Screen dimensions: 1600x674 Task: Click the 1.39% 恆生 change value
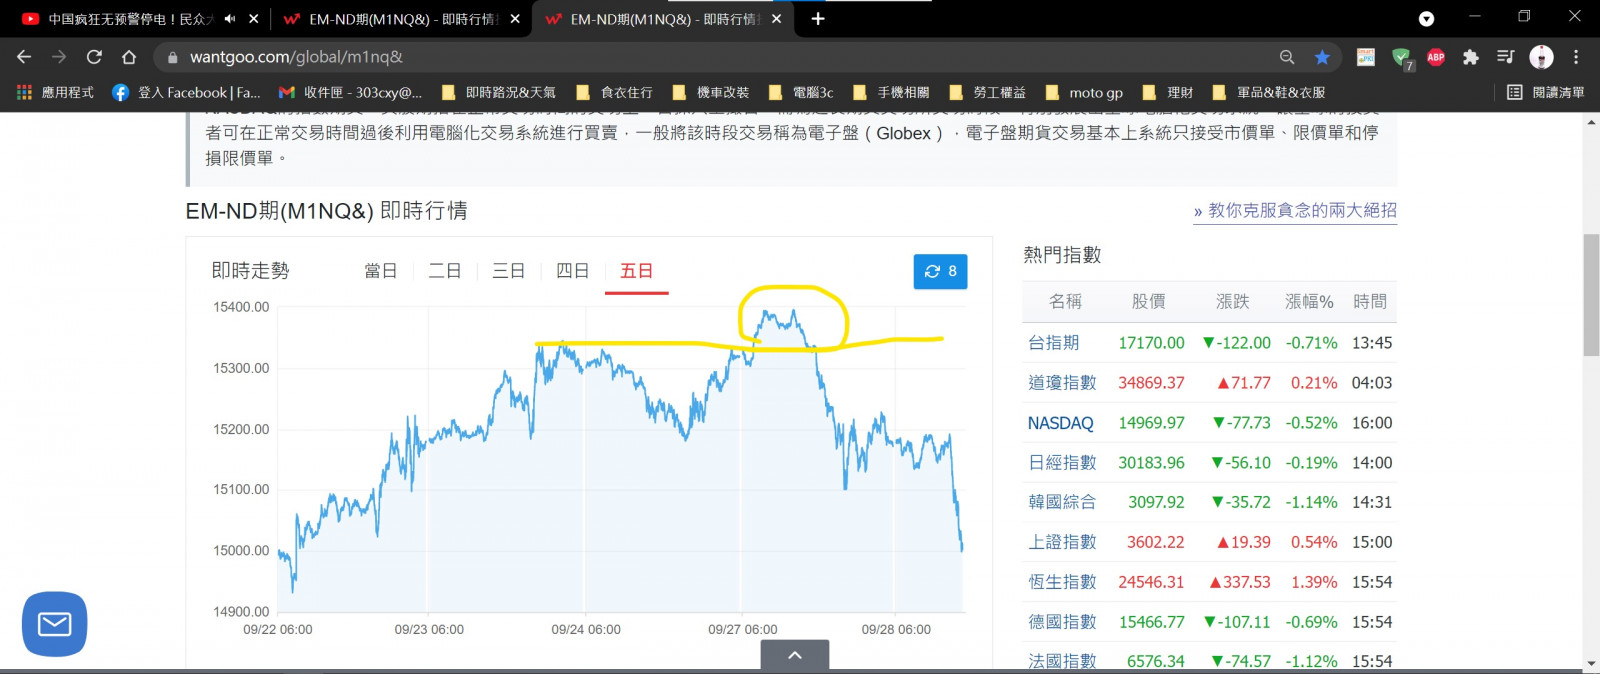(x=1314, y=582)
